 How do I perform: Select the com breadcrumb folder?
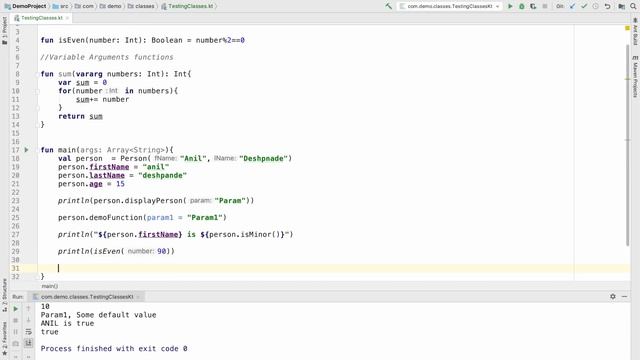(84, 6)
